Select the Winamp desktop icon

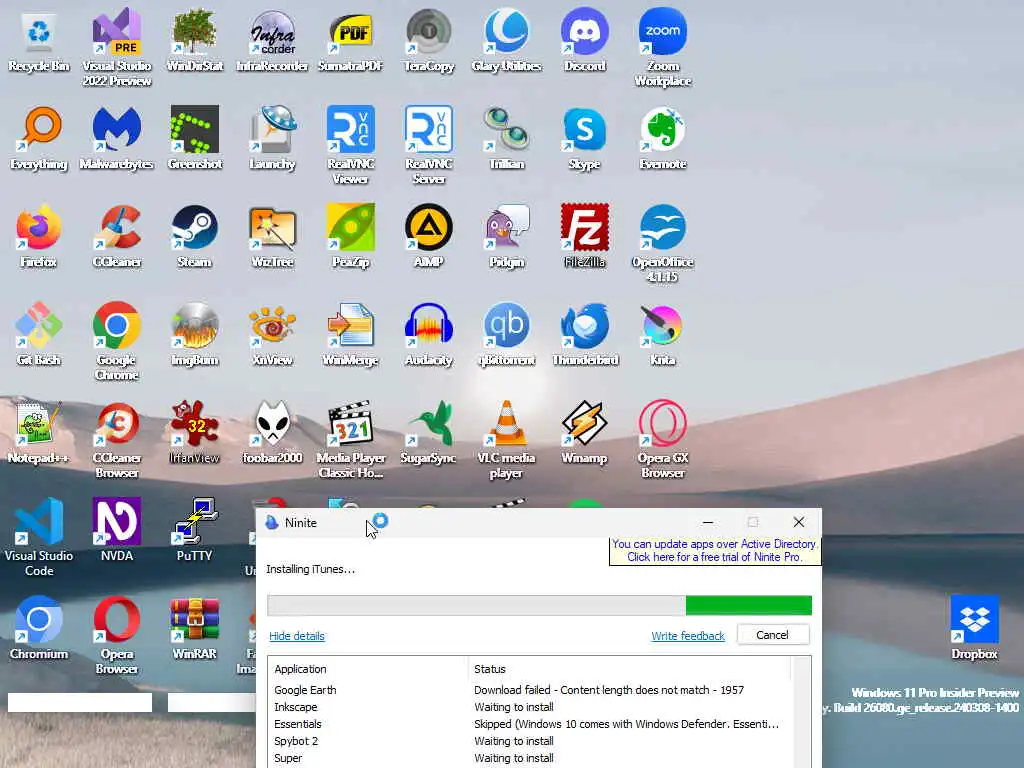click(584, 433)
